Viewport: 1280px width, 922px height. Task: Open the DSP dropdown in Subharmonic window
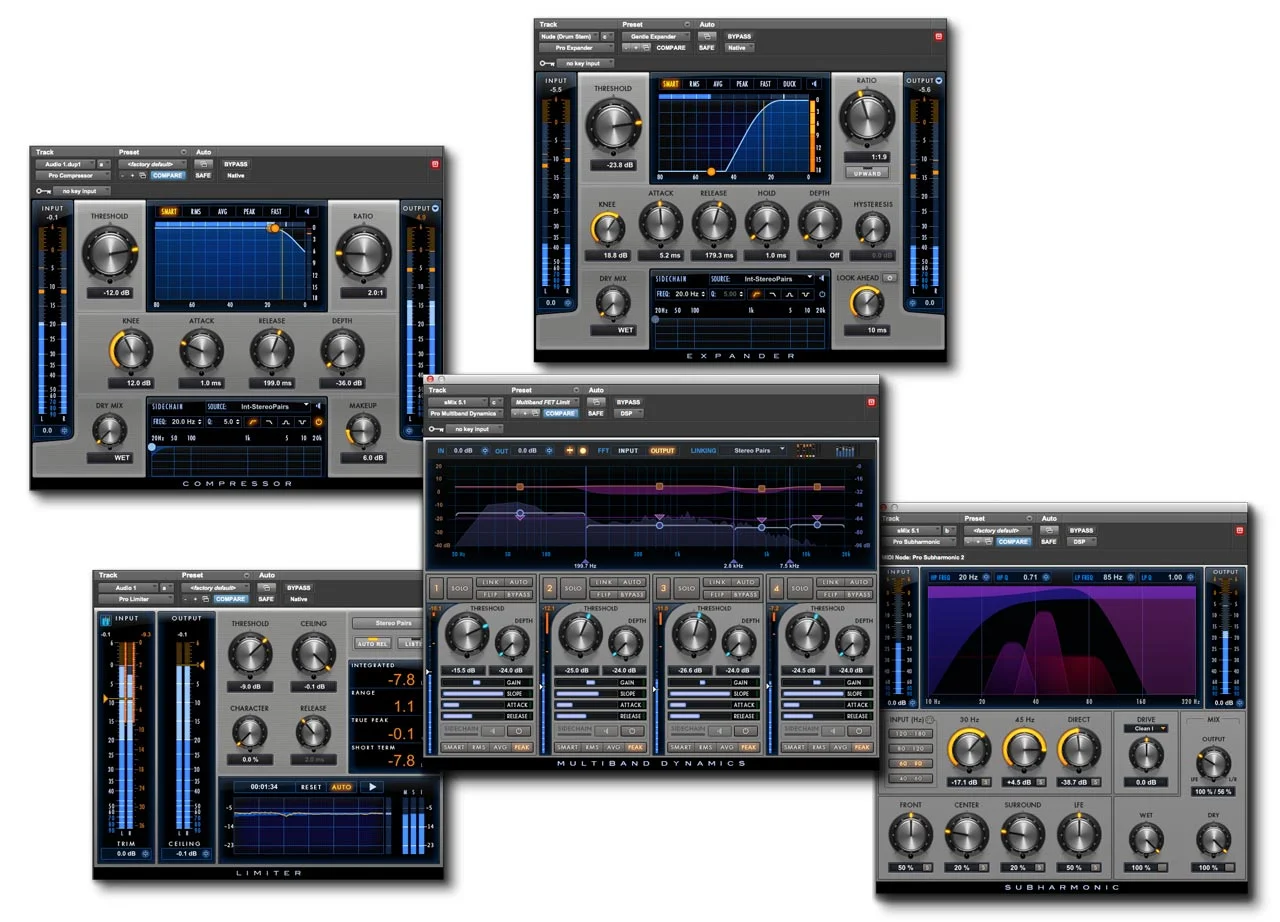(x=1081, y=541)
